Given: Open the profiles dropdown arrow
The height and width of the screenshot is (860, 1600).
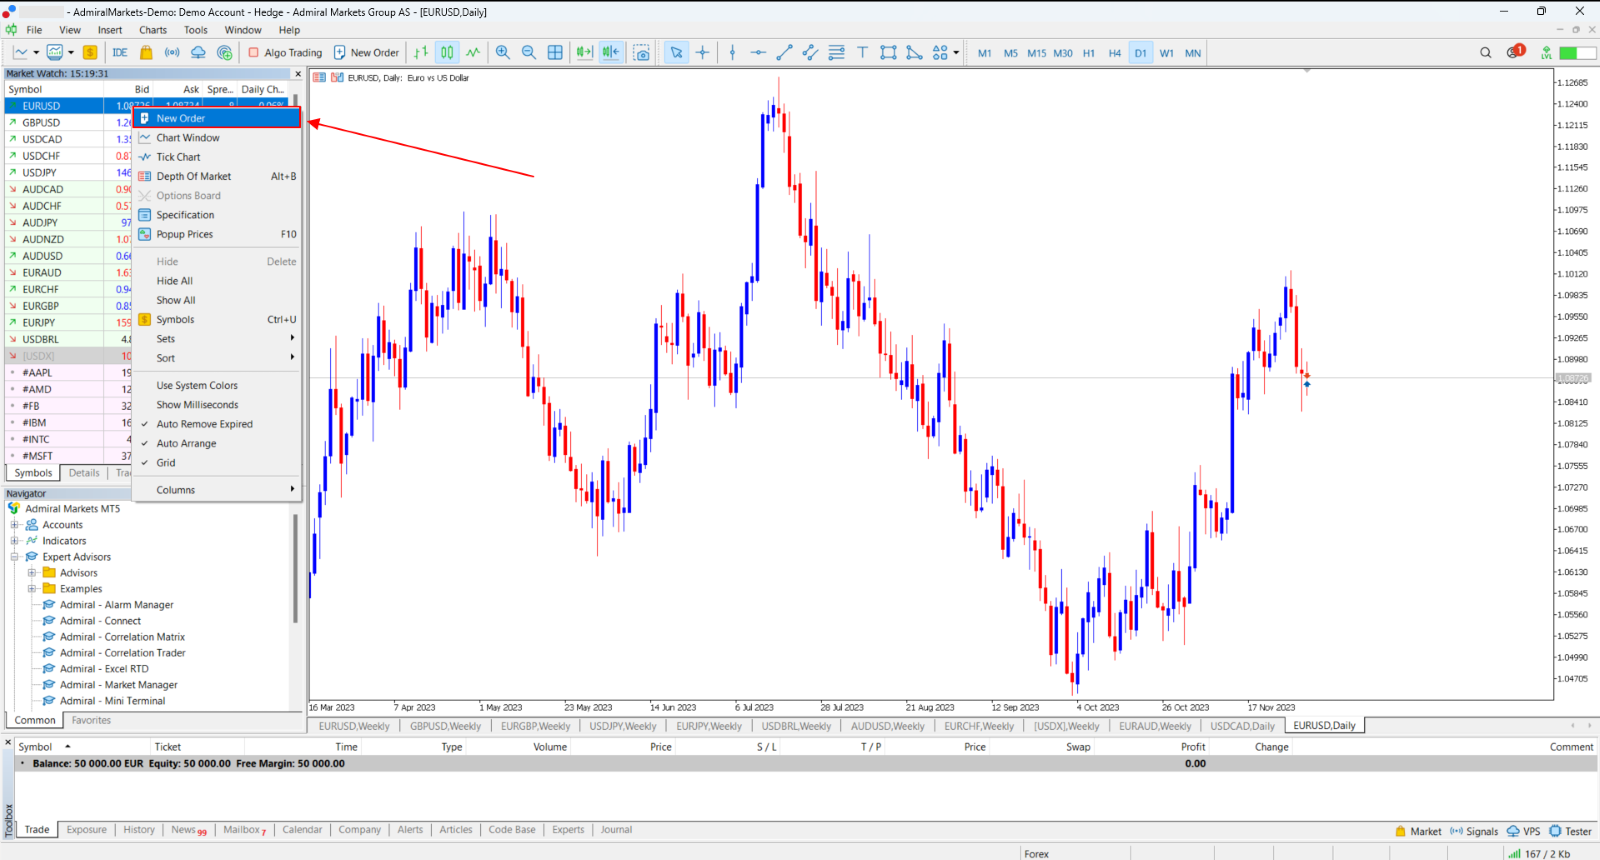Looking at the screenshot, I should click(x=71, y=53).
